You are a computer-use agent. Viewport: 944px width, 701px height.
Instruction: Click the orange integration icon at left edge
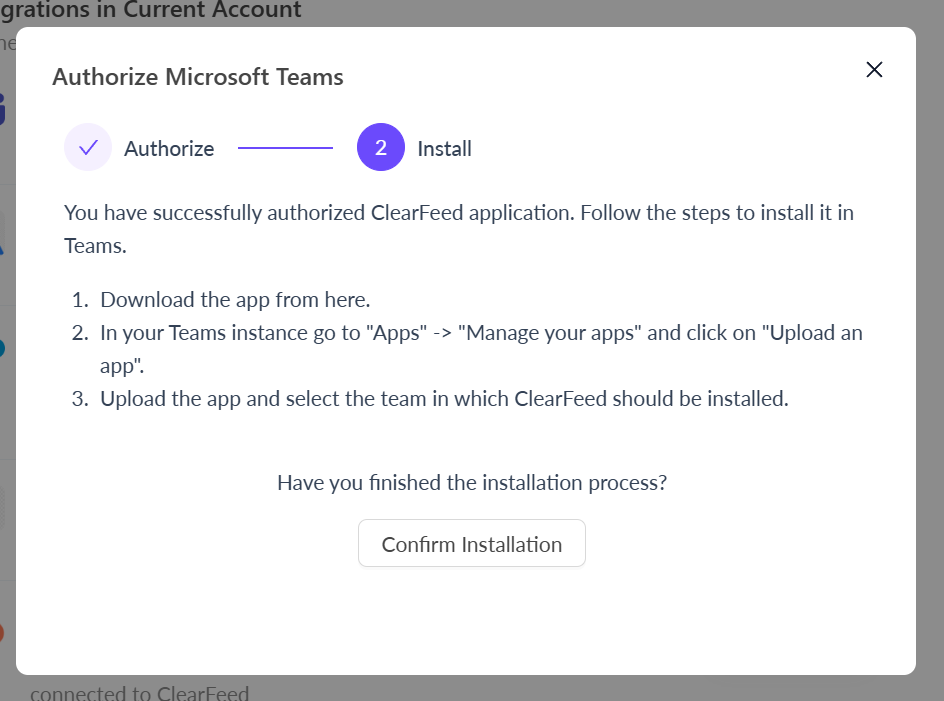click(x=3, y=632)
